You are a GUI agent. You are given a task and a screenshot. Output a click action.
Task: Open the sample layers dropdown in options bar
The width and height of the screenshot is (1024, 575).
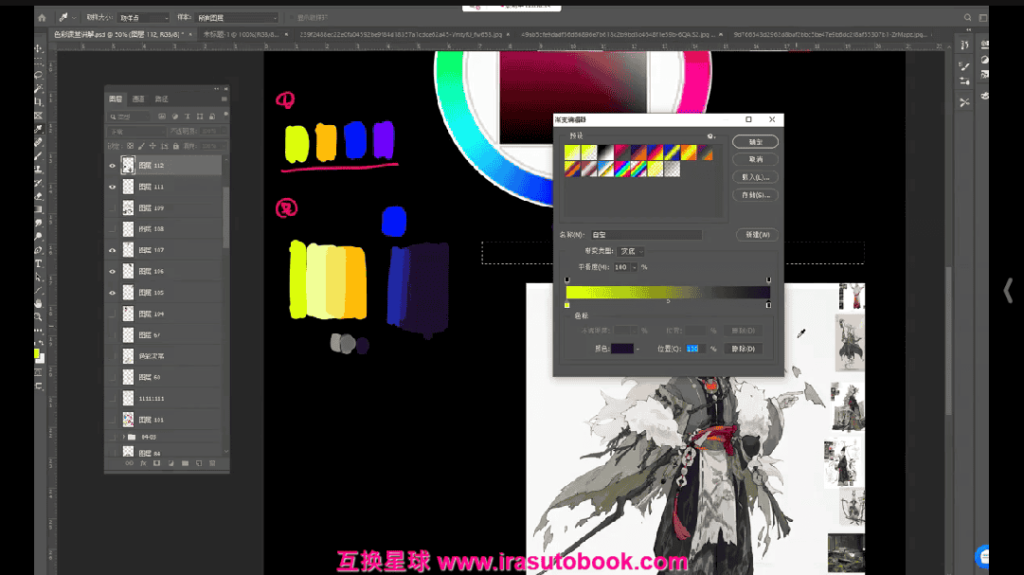point(236,18)
